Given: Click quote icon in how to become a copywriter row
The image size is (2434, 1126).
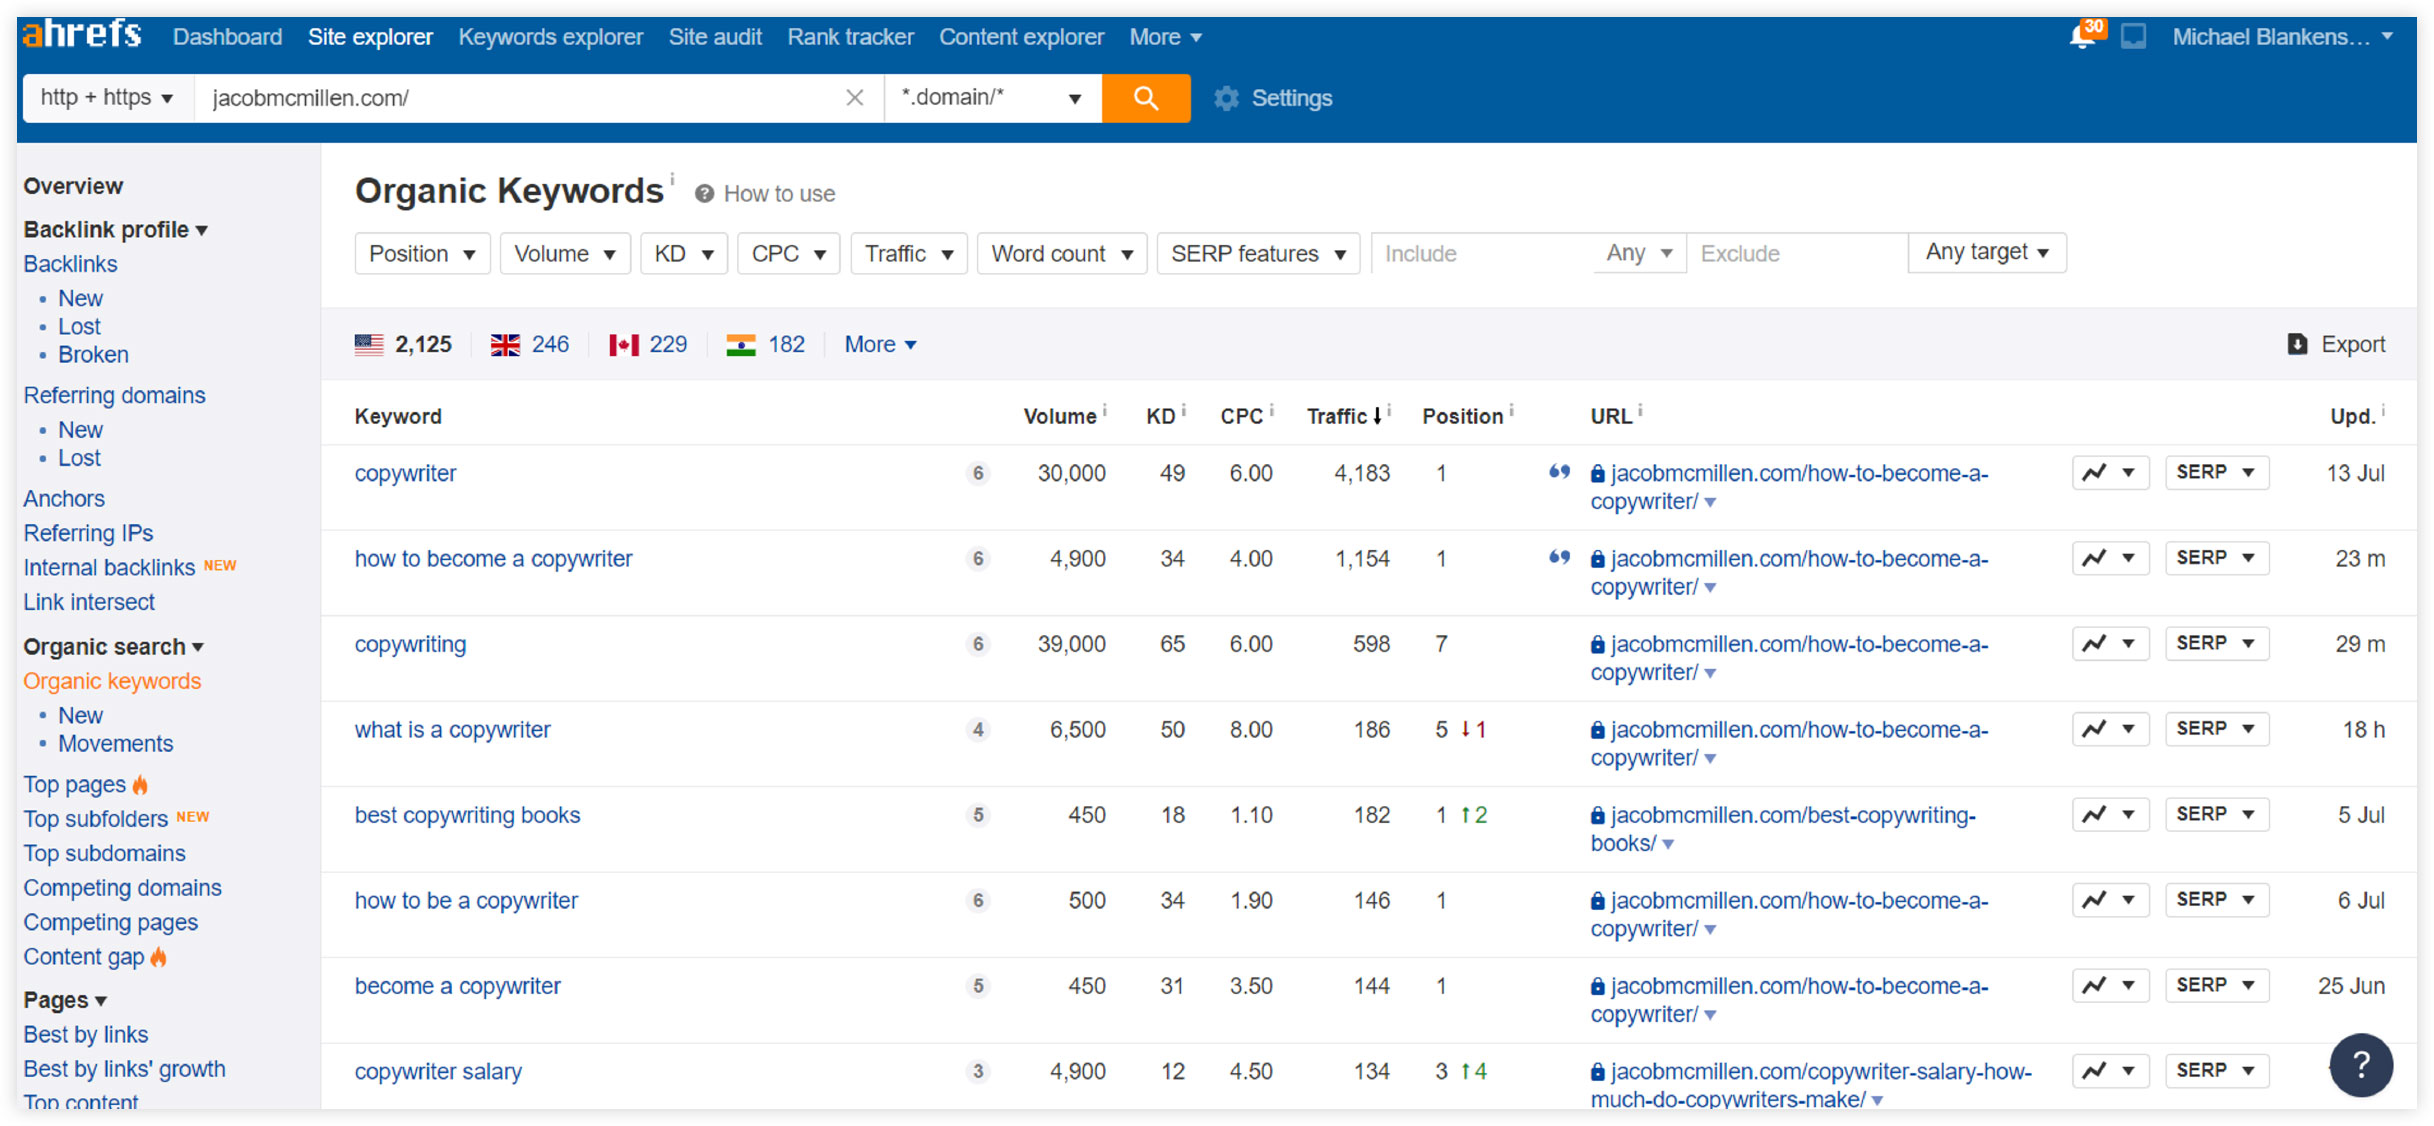Looking at the screenshot, I should (x=1559, y=557).
